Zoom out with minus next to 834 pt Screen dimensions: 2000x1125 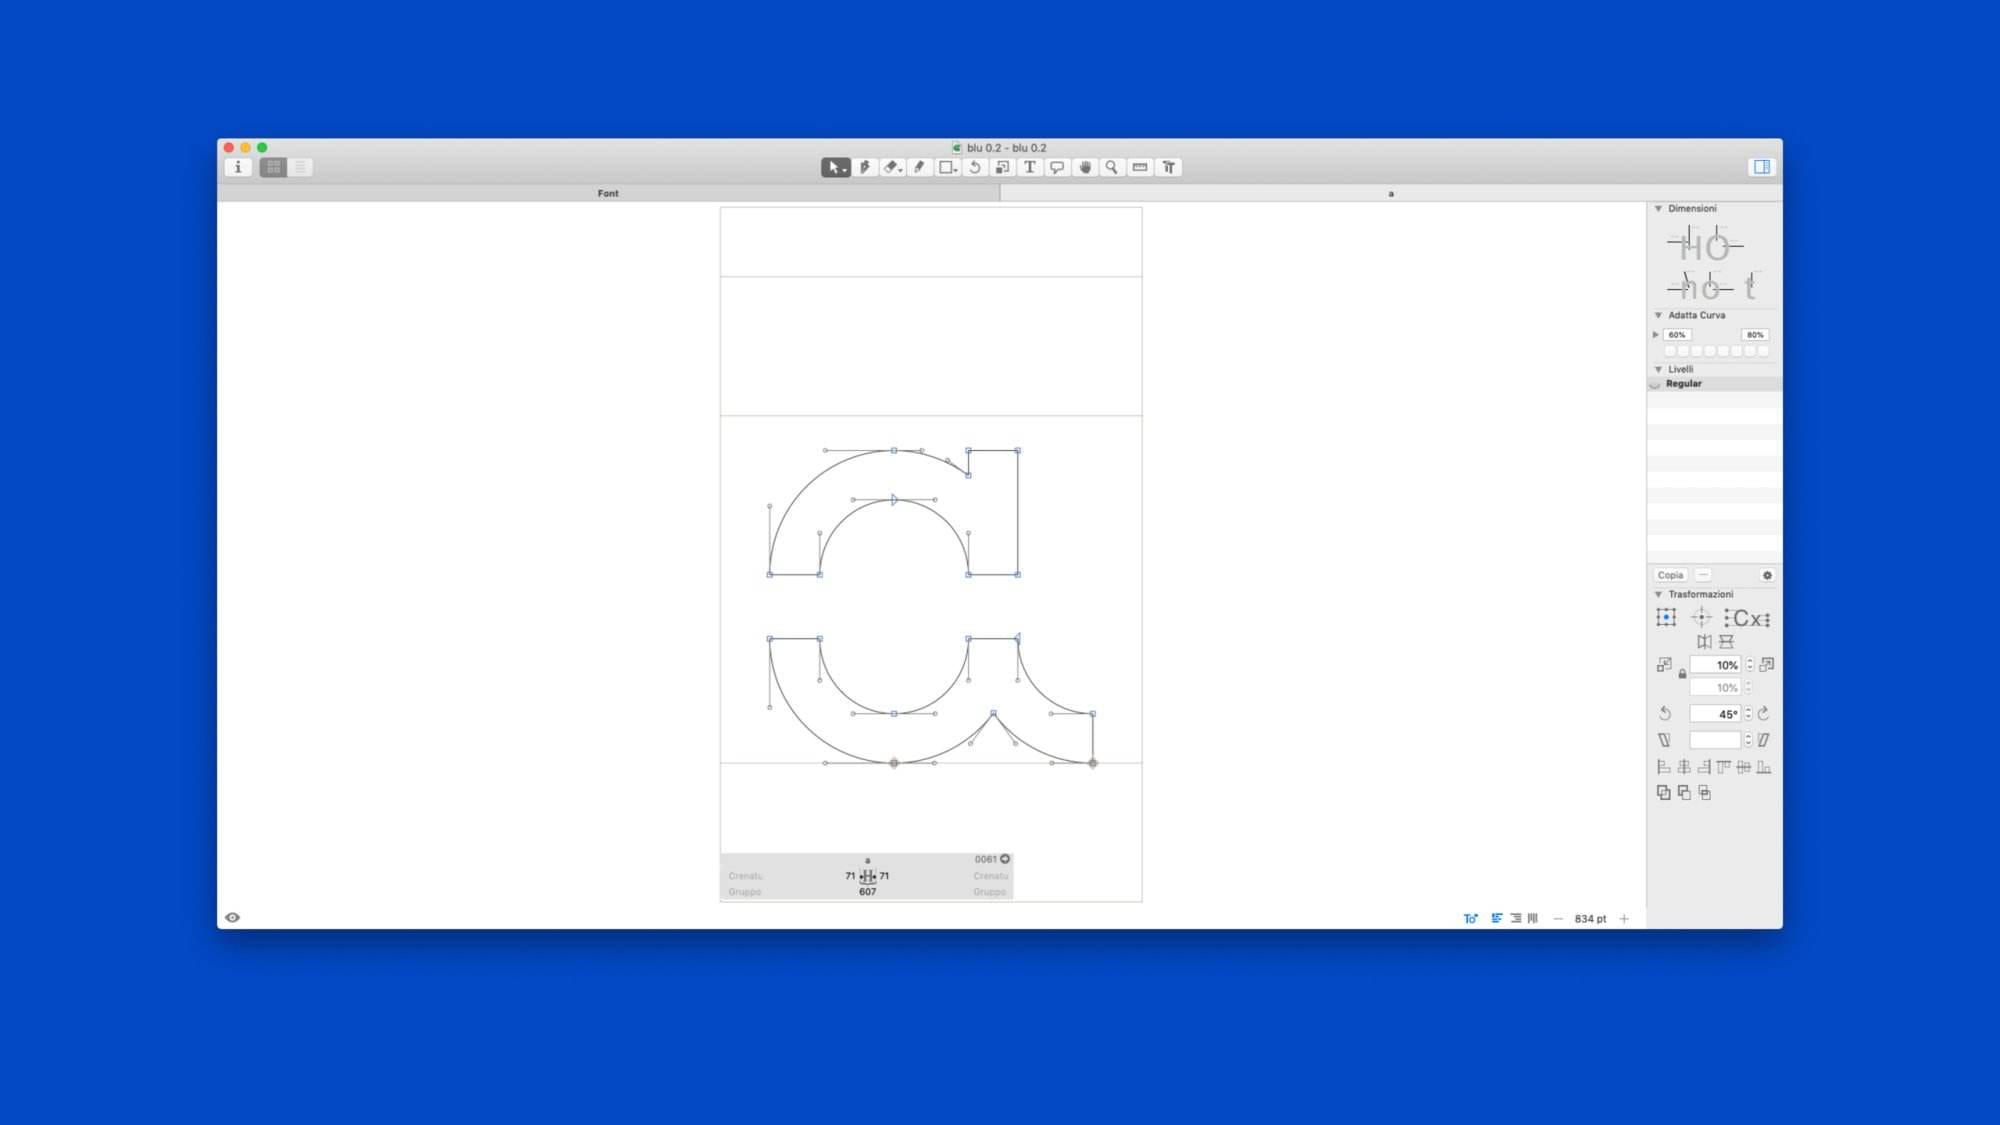pyautogui.click(x=1558, y=919)
